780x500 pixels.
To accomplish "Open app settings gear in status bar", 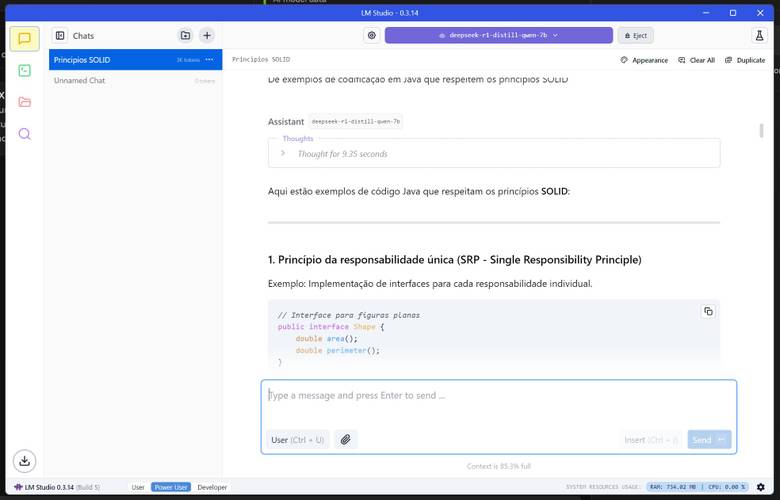I will [761, 487].
